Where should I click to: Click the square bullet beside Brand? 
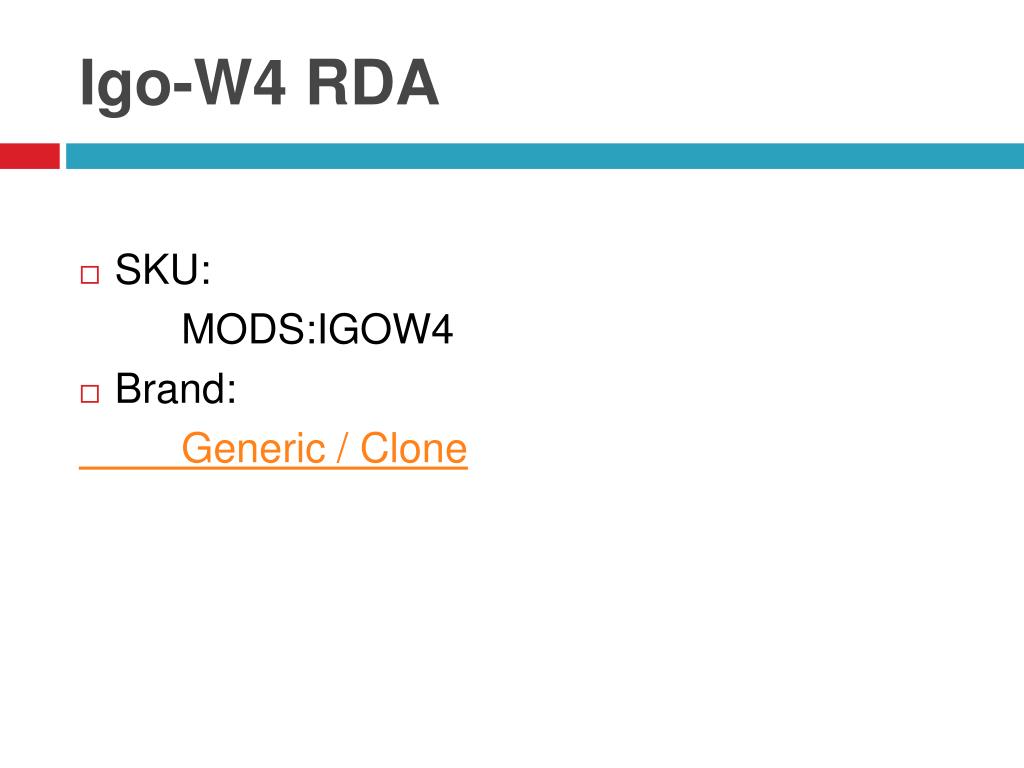coord(89,394)
